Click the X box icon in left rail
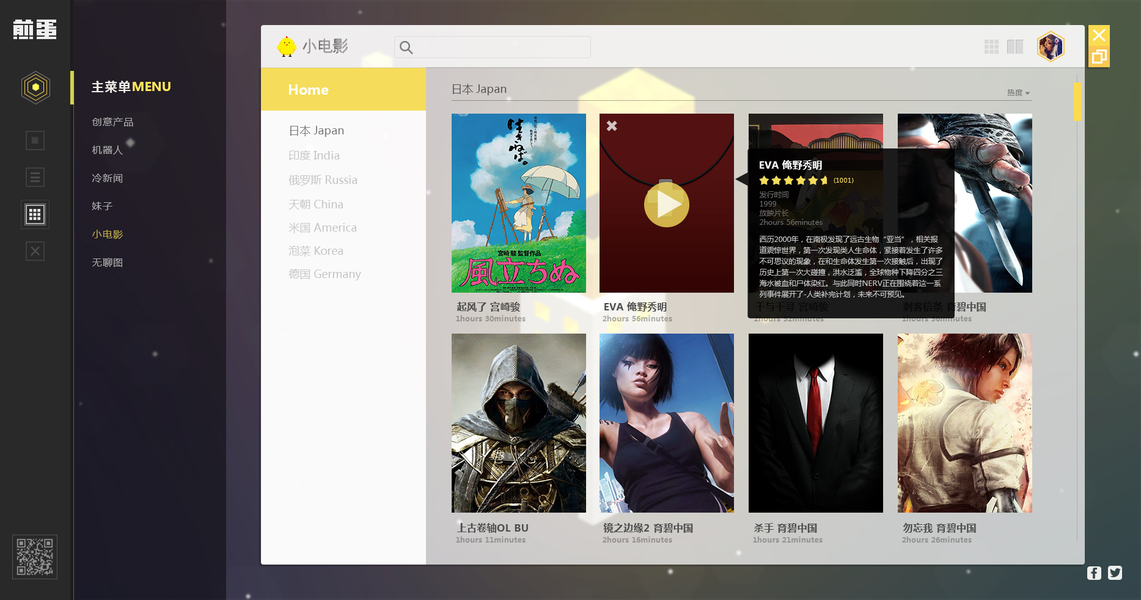Viewport: 1141px width, 600px height. coord(35,252)
